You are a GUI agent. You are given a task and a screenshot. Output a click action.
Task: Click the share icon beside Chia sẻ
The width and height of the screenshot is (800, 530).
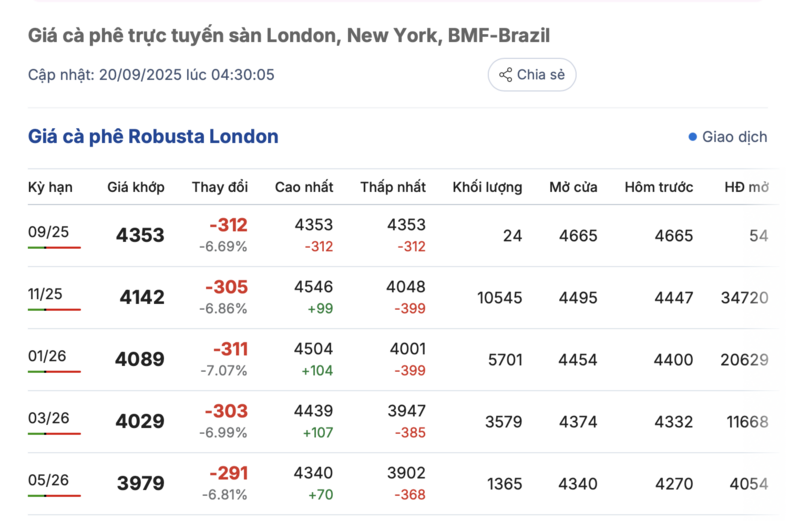click(505, 75)
